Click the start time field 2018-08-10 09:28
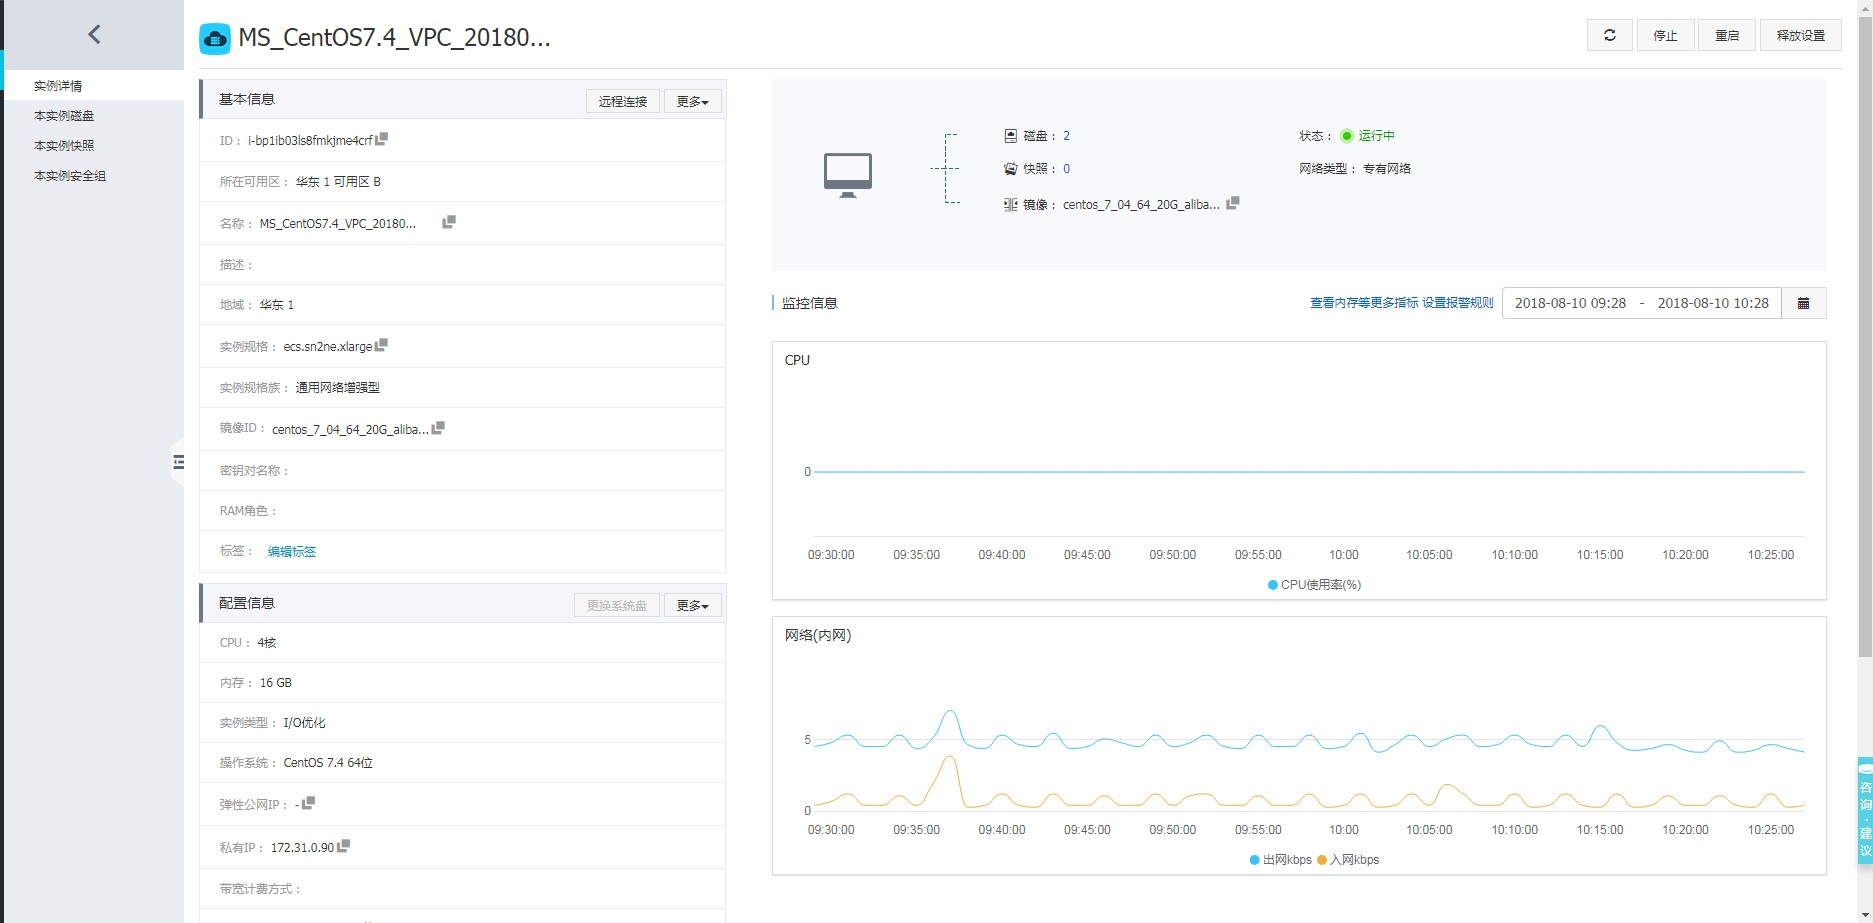The width and height of the screenshot is (1873, 923). [1570, 303]
